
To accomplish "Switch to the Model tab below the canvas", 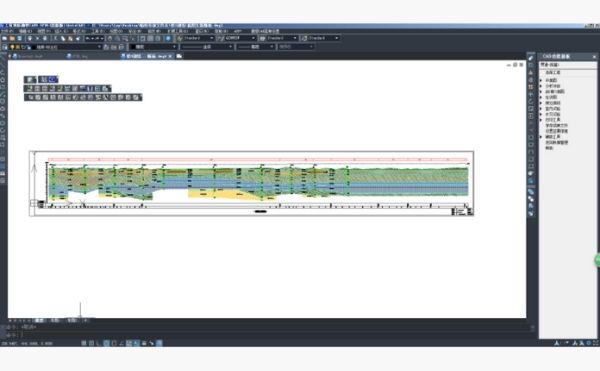I will (39, 321).
